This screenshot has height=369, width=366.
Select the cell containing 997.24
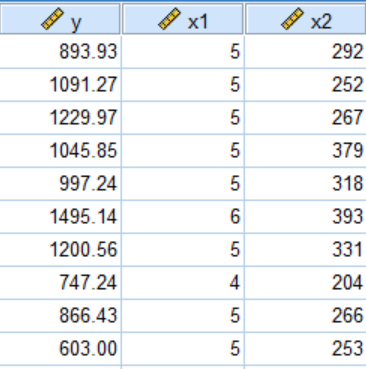click(x=60, y=184)
